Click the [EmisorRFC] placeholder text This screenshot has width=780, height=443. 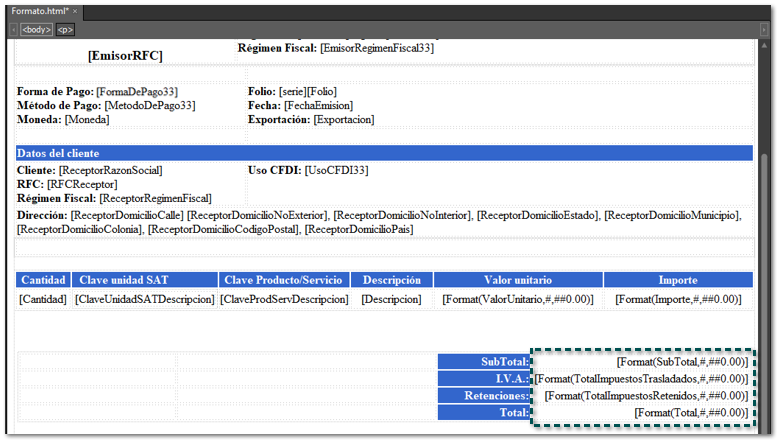(x=125, y=56)
